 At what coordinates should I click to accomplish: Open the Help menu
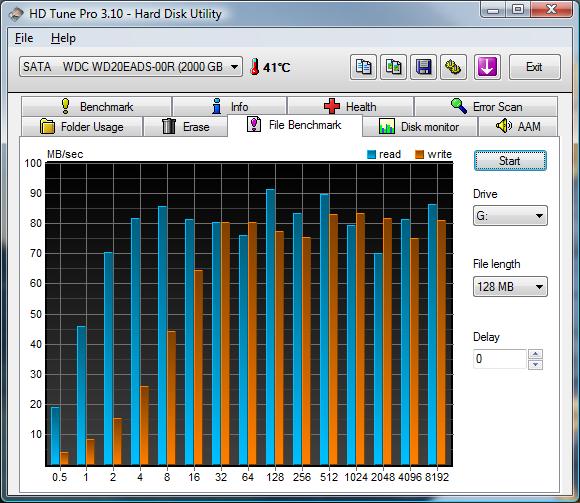[x=63, y=38]
